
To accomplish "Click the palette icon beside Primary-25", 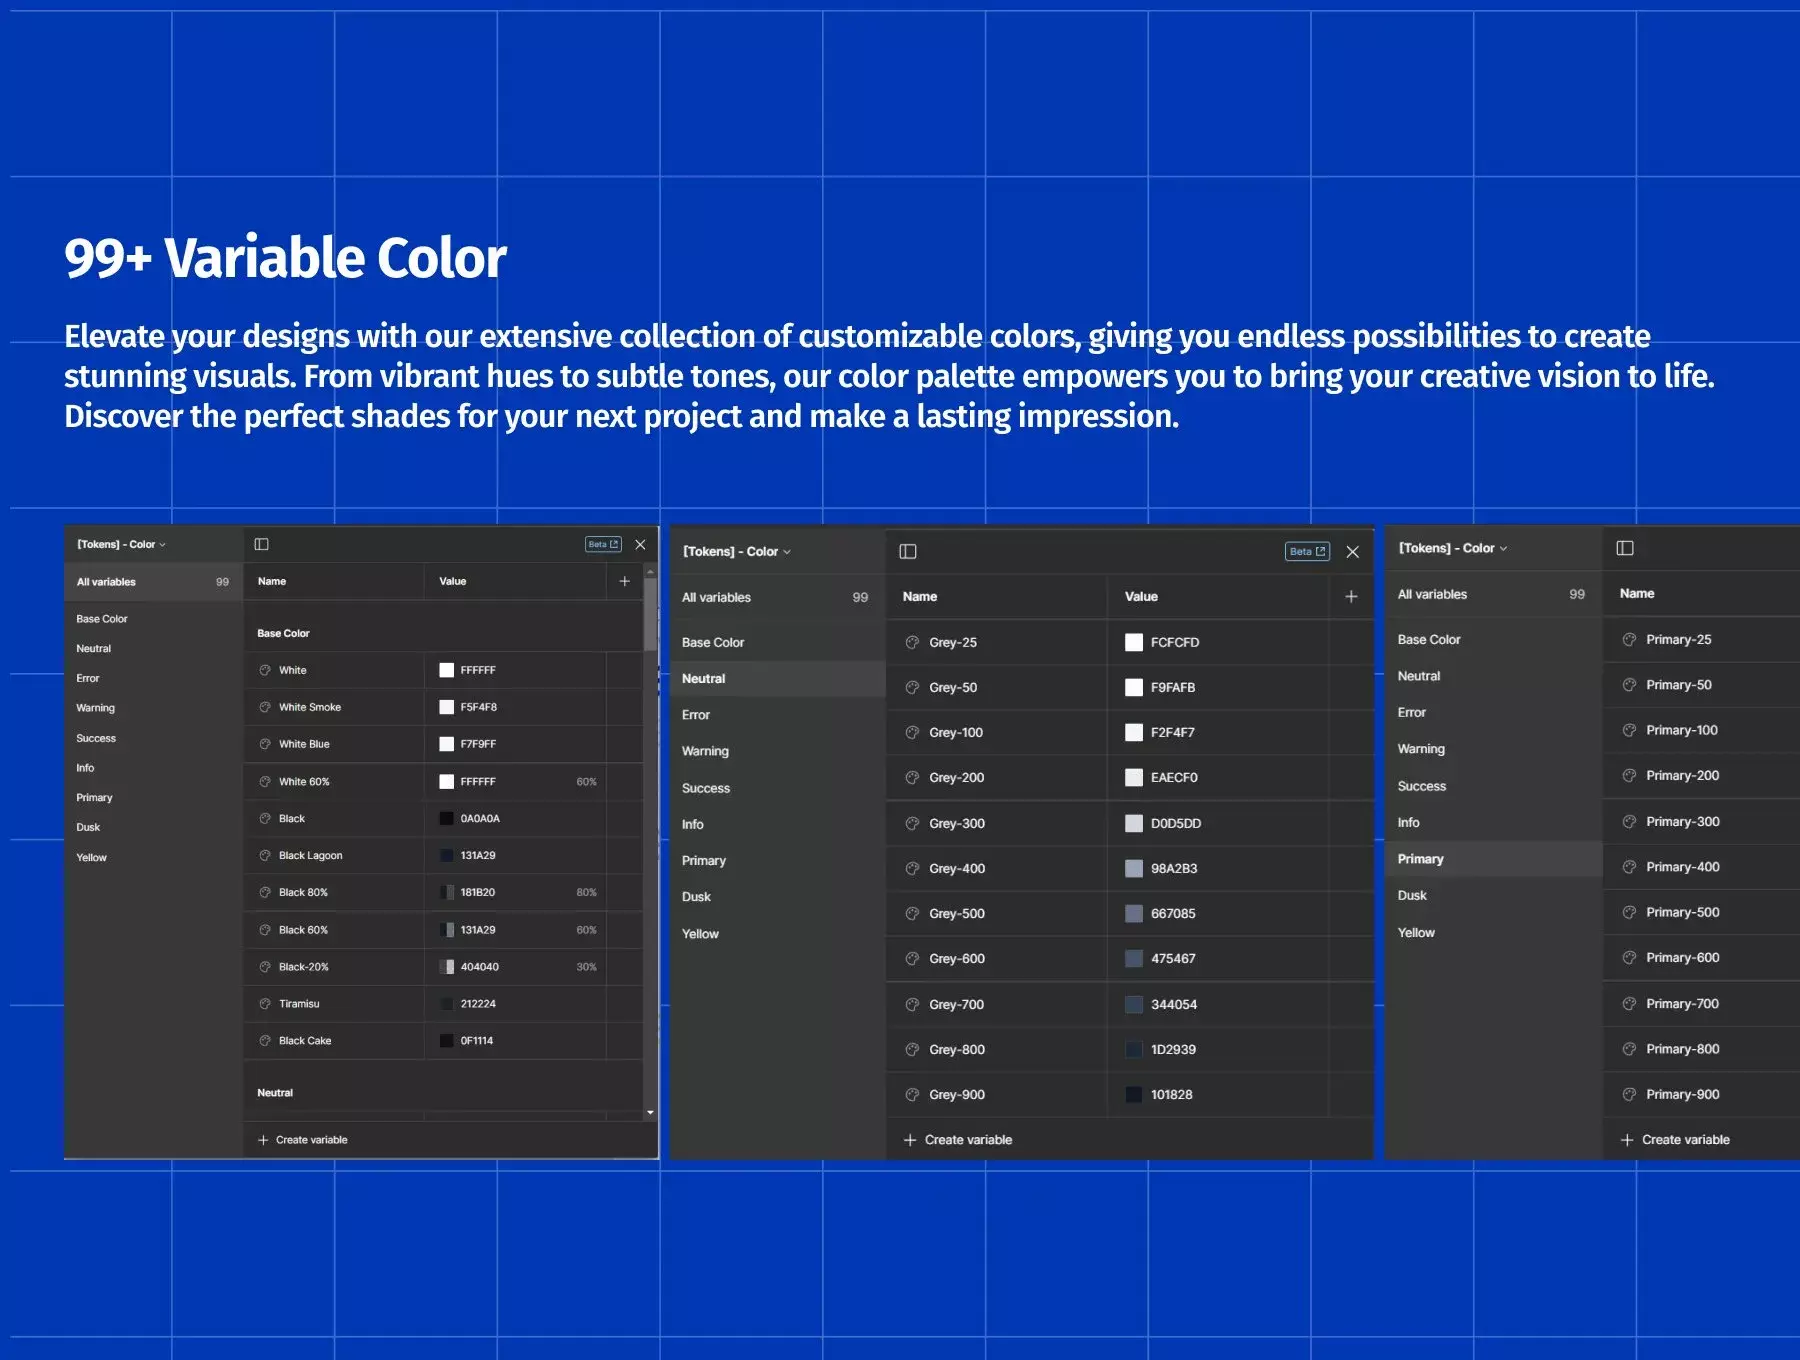I will coord(1629,639).
